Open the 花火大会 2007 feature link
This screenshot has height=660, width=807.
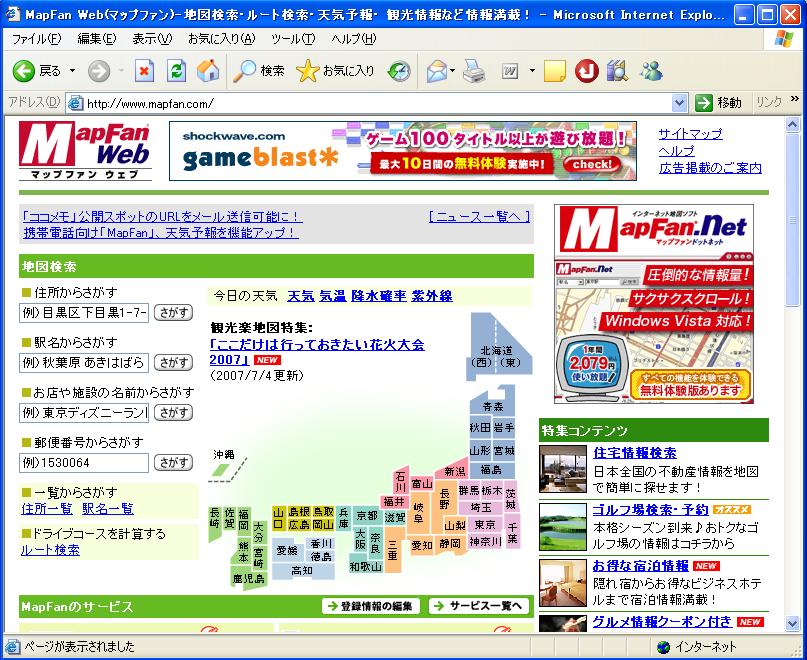point(317,352)
